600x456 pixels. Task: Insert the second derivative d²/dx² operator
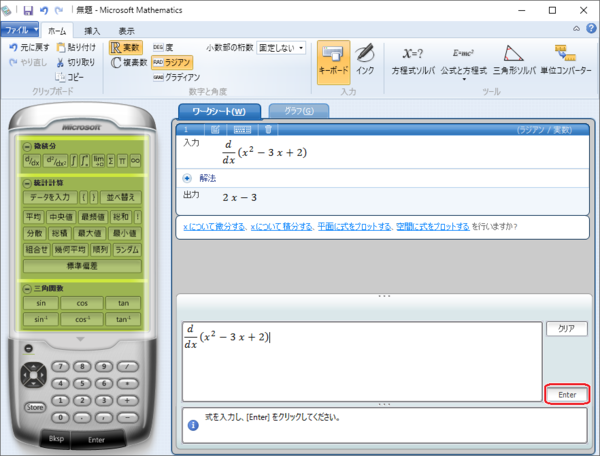[55, 161]
